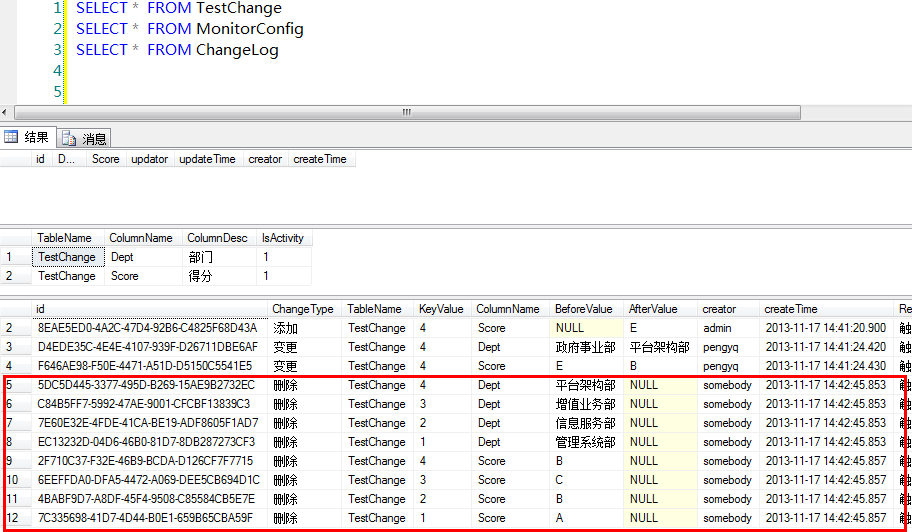The height and width of the screenshot is (532, 912).
Task: Select row header 1 in MonitorConfig grid
Action: point(16,257)
